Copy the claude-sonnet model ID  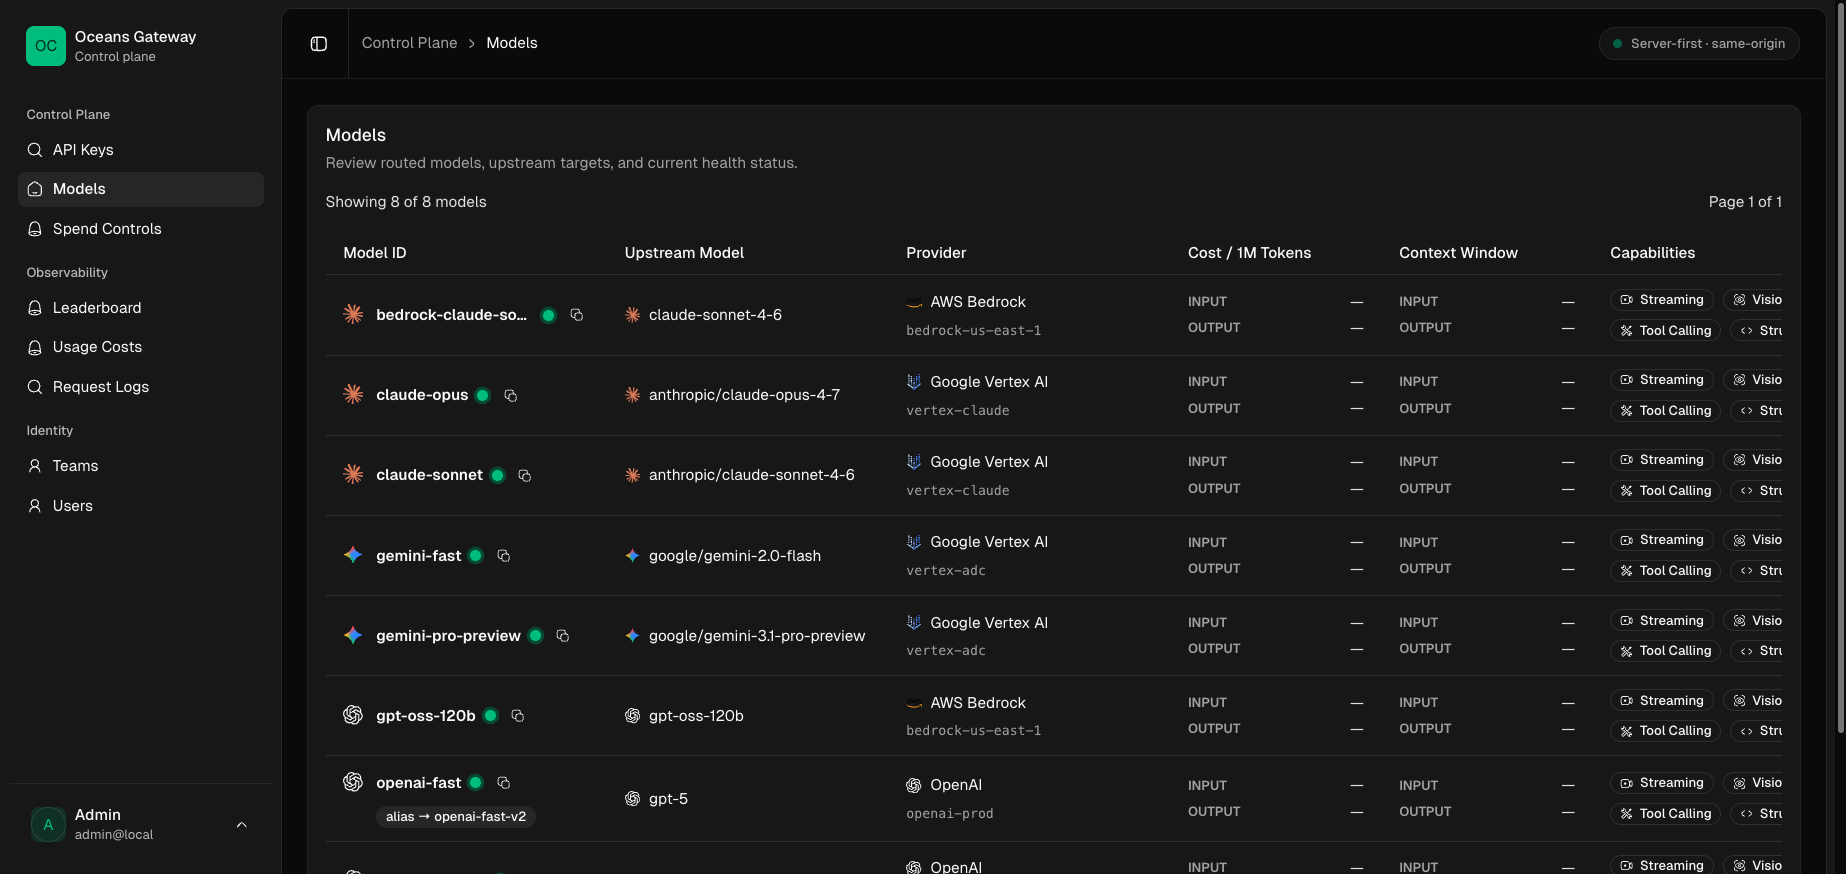tap(525, 476)
